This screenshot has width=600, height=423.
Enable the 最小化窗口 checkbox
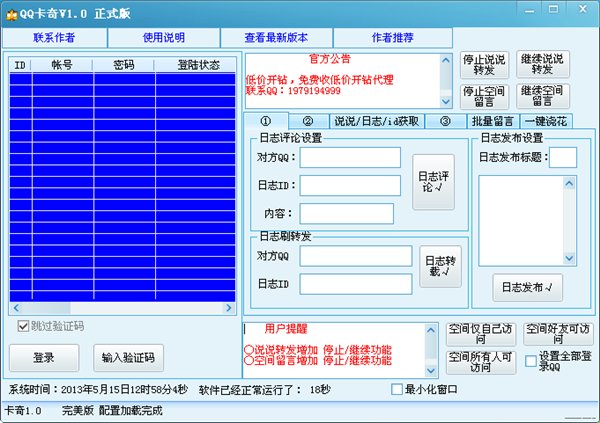[x=397, y=389]
